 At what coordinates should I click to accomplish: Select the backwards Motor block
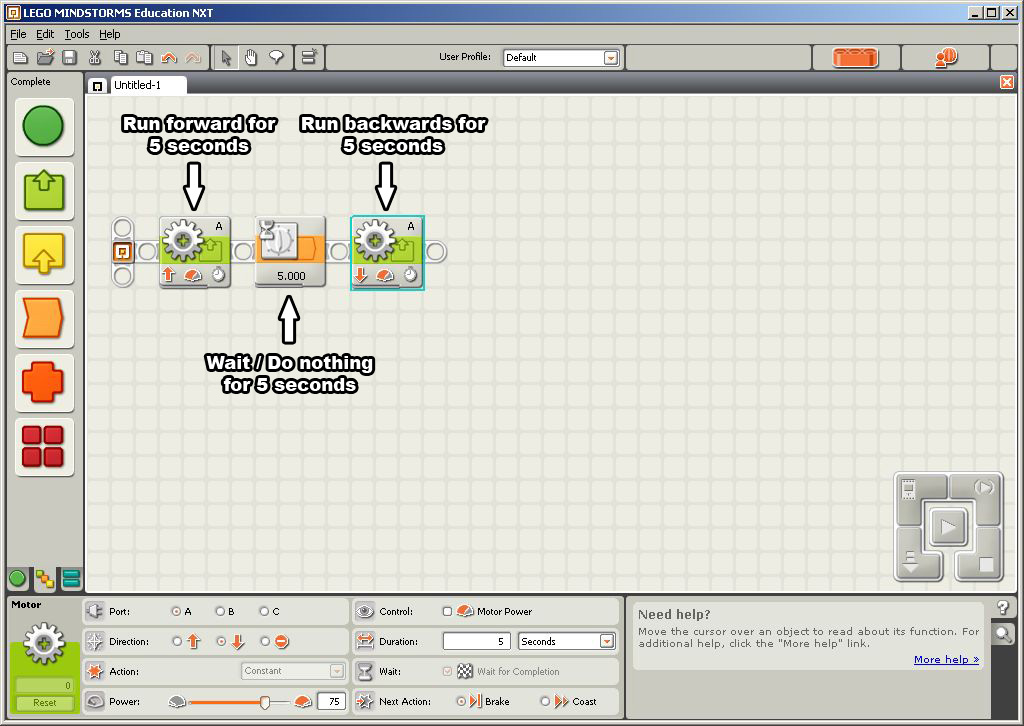[387, 252]
